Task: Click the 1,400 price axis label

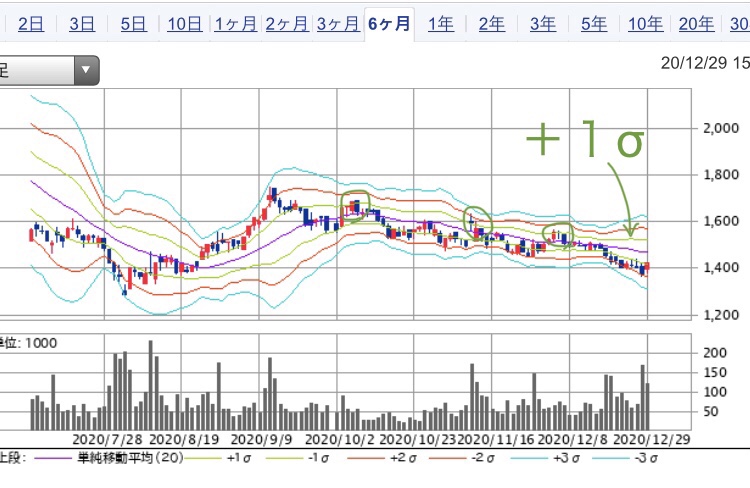Action: [720, 267]
